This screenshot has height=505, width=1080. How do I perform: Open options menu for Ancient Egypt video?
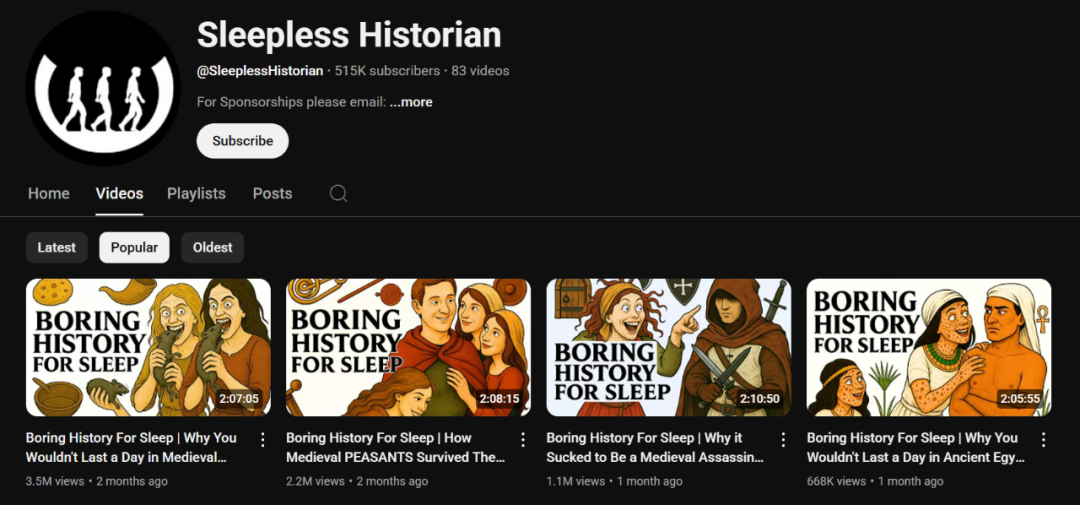click(x=1043, y=440)
